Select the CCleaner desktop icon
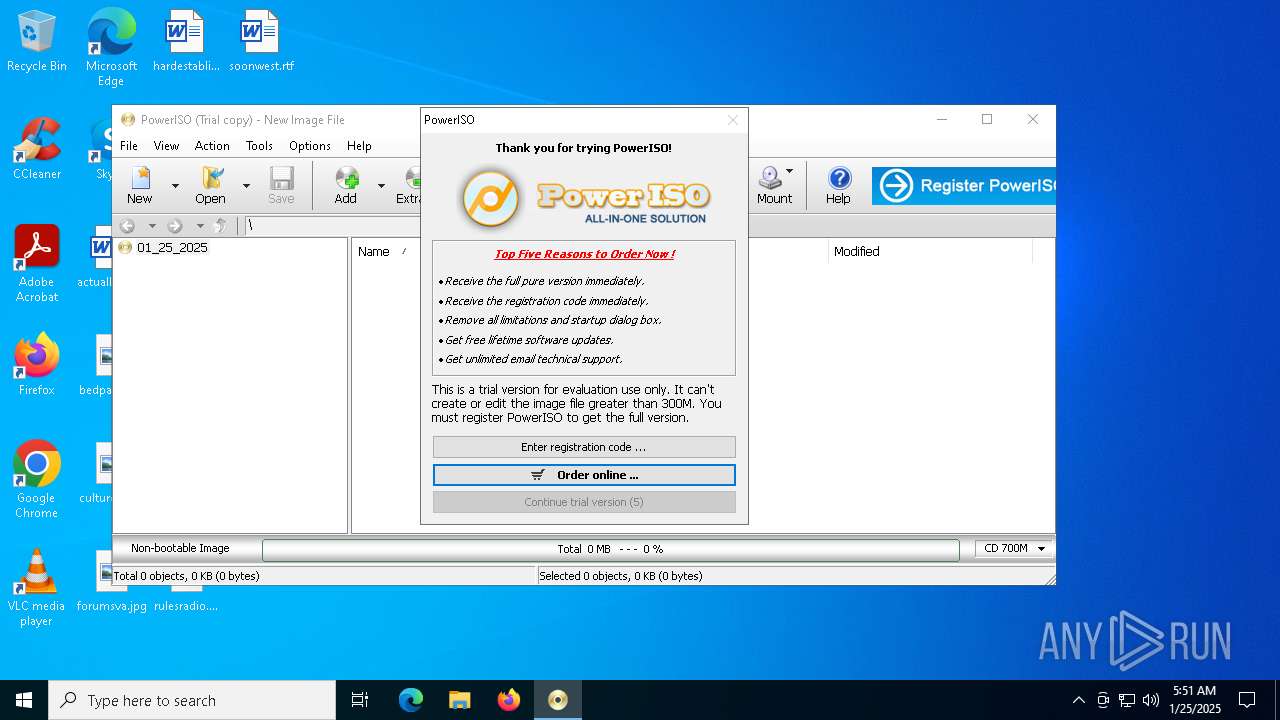Image resolution: width=1280 pixels, height=720 pixels. point(37,149)
